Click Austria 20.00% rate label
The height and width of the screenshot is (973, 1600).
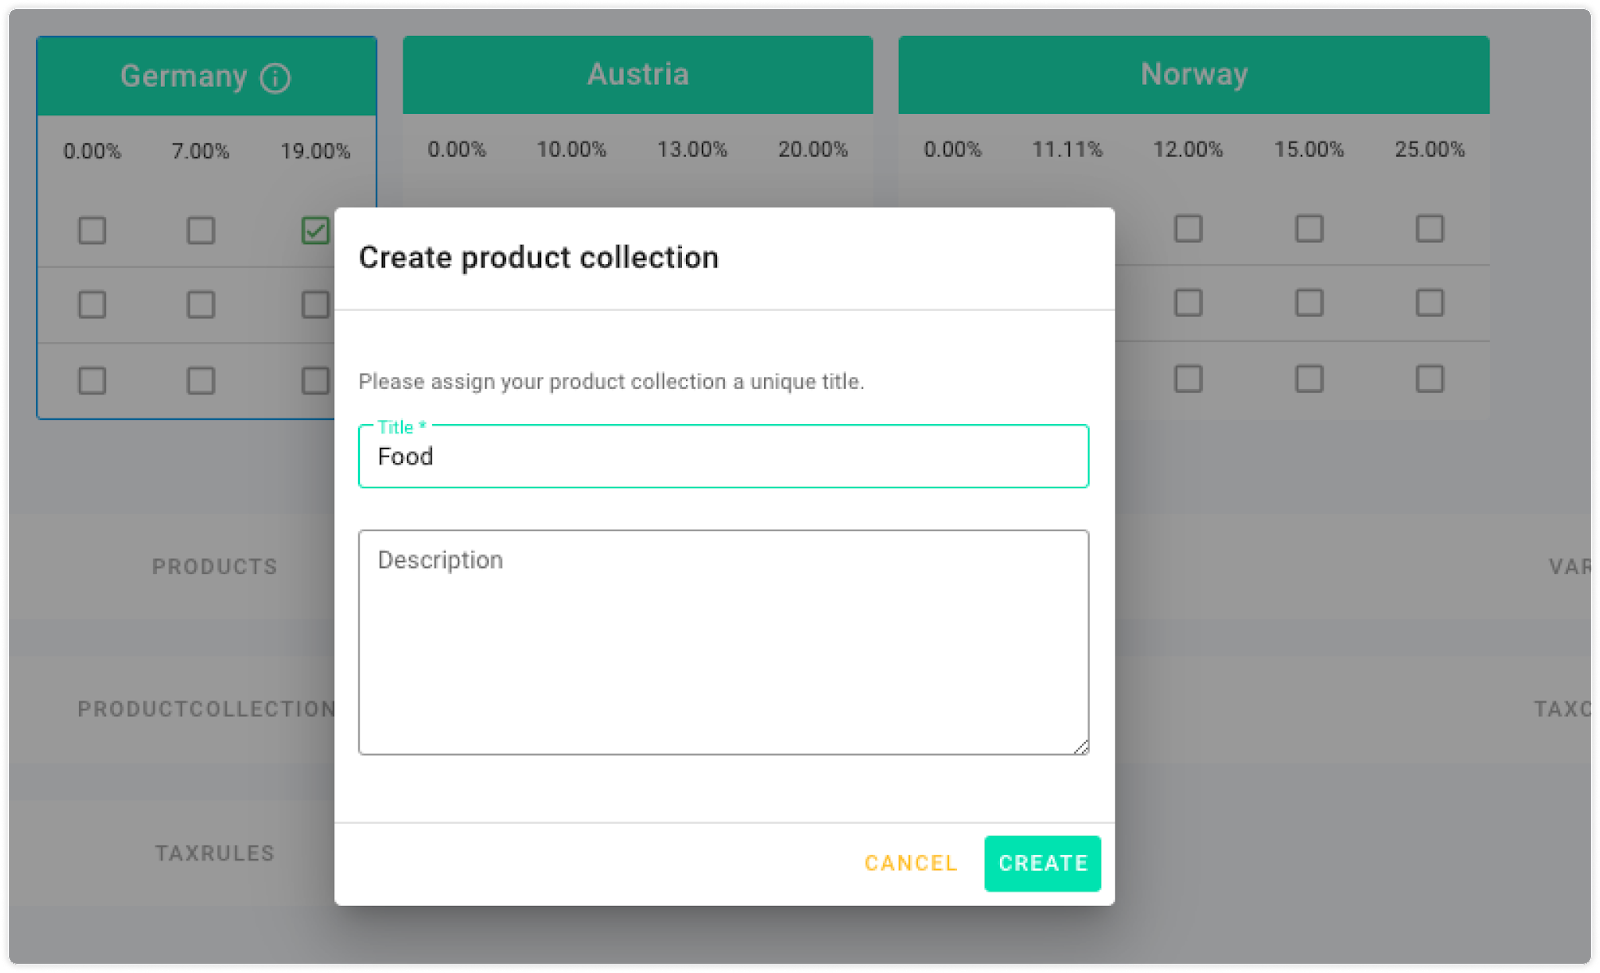point(813,150)
